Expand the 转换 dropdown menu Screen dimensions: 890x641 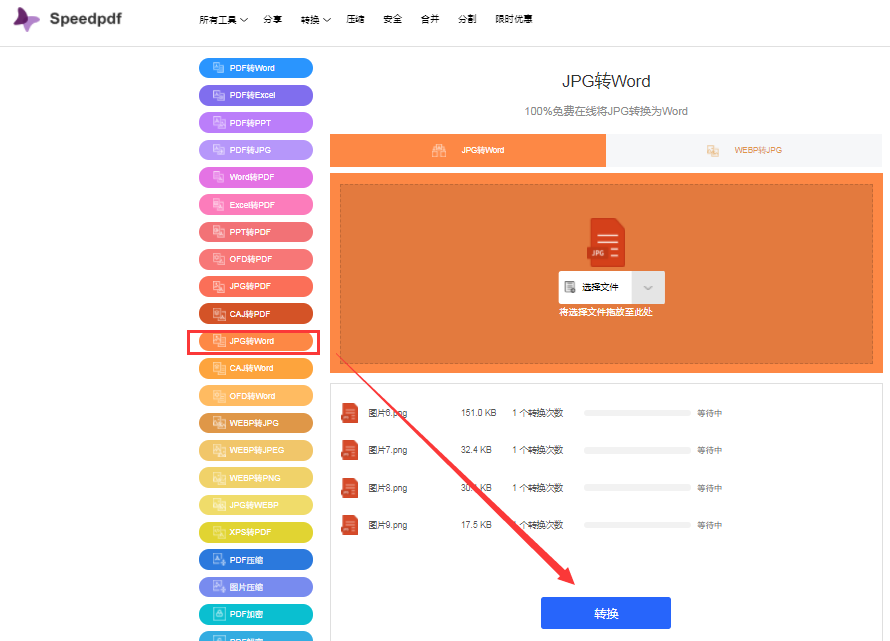coord(316,20)
